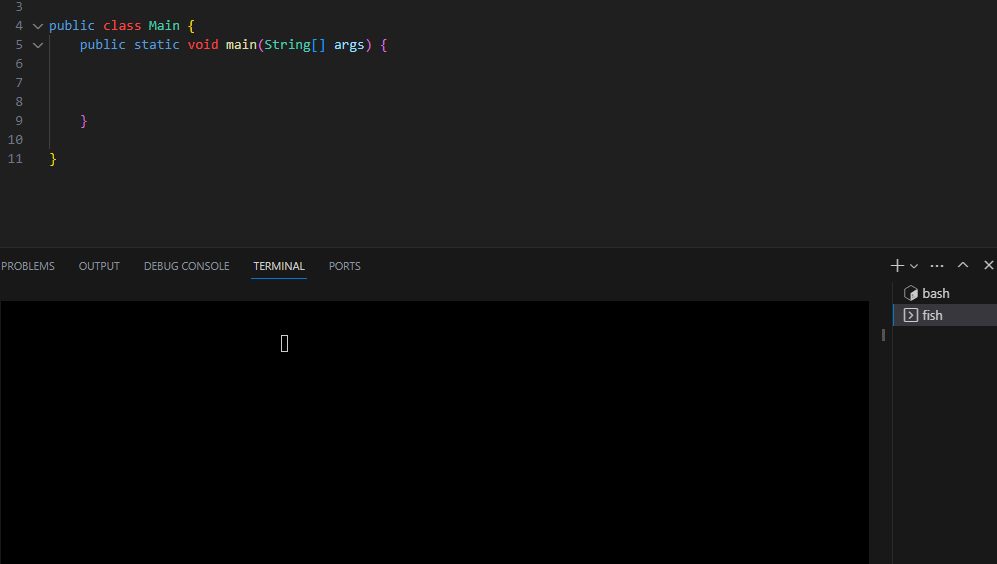
Task: Click line number 6 in the gutter
Action: (19, 64)
